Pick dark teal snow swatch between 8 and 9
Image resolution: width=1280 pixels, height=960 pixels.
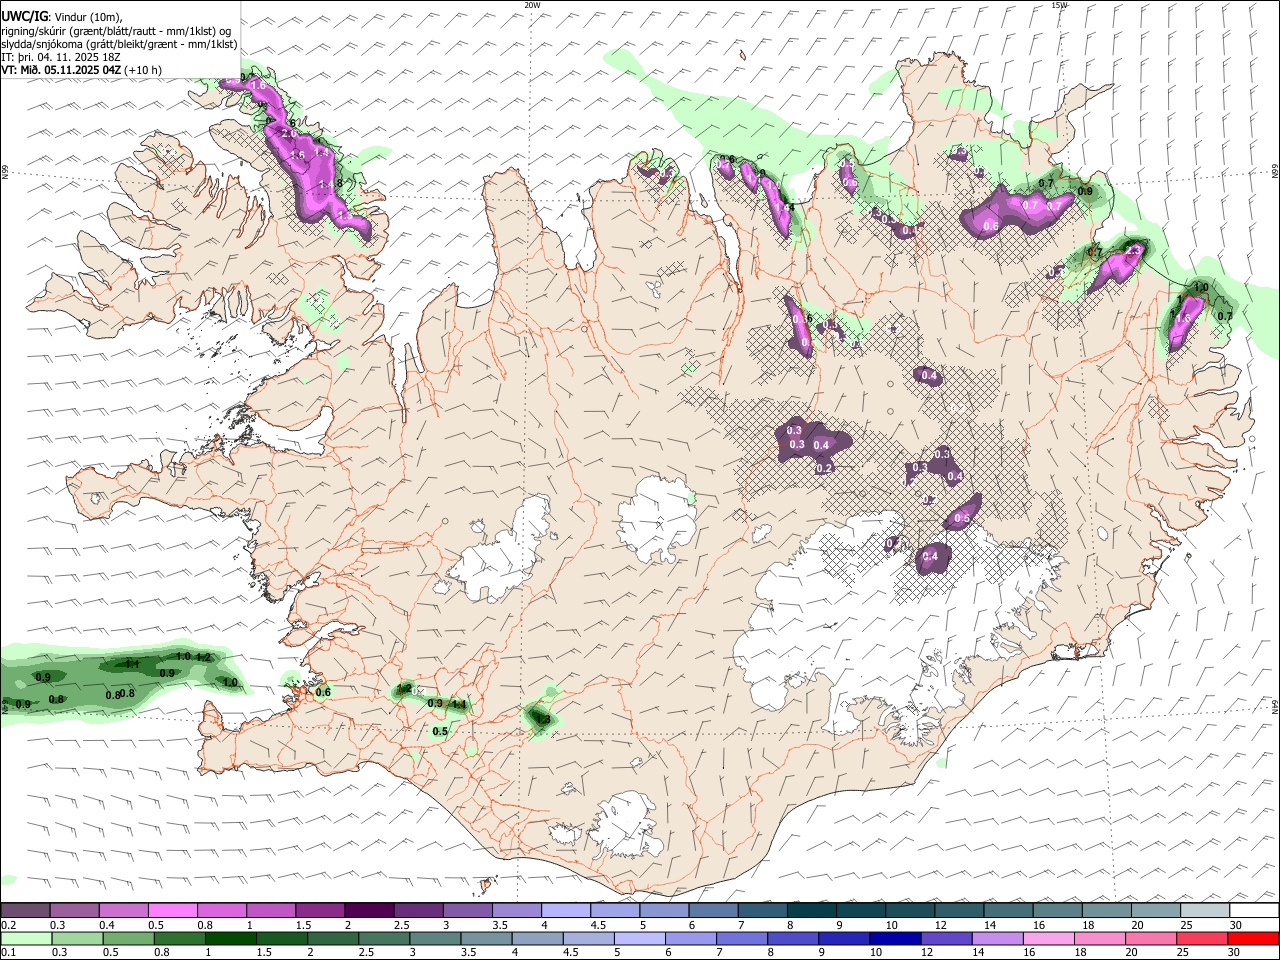point(810,910)
